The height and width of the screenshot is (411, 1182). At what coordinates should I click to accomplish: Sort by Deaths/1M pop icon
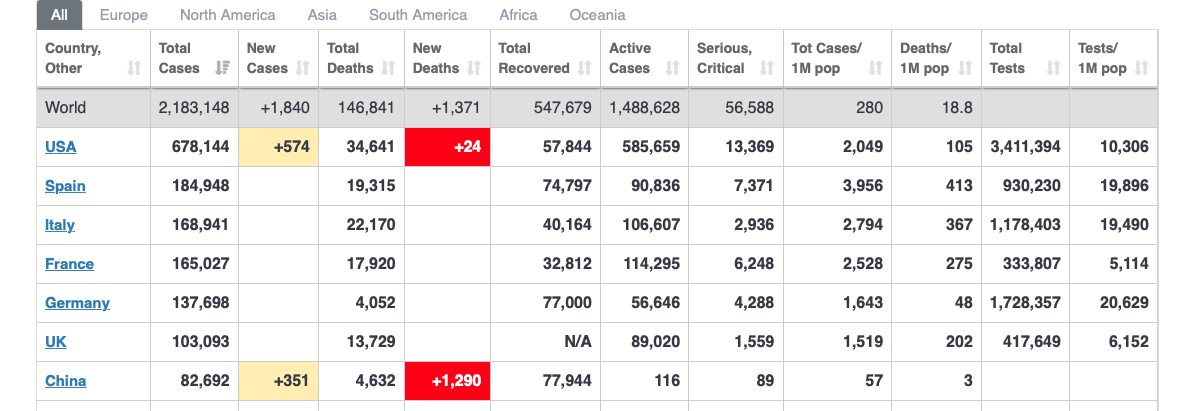coord(965,68)
